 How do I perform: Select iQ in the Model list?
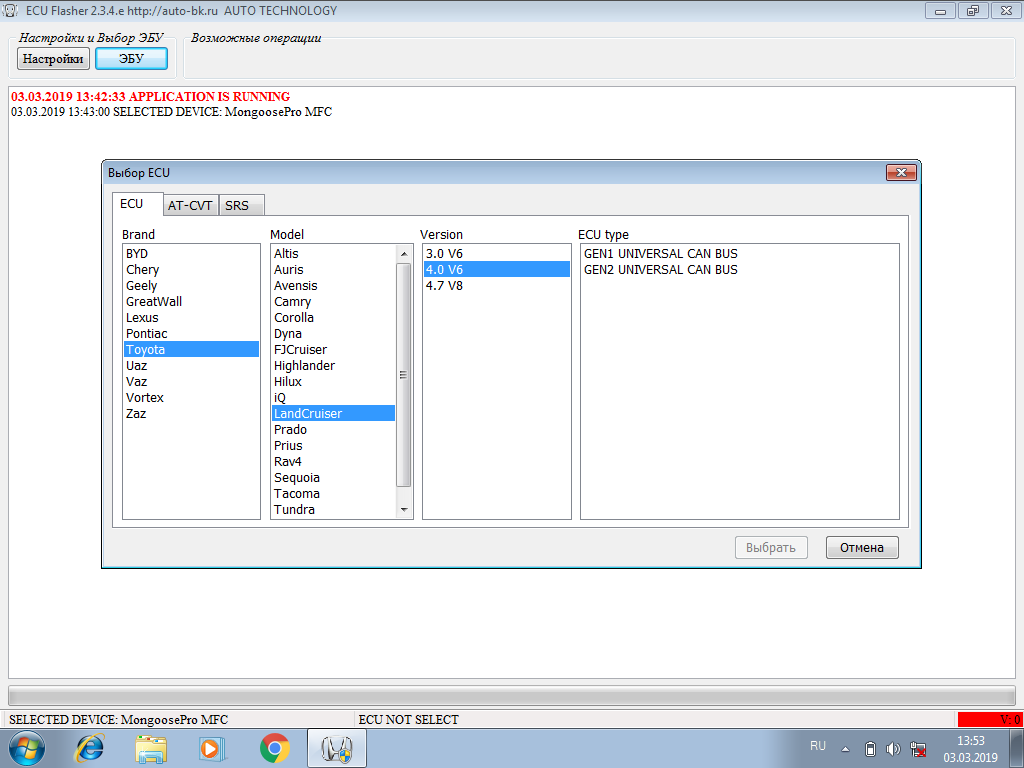click(x=334, y=398)
